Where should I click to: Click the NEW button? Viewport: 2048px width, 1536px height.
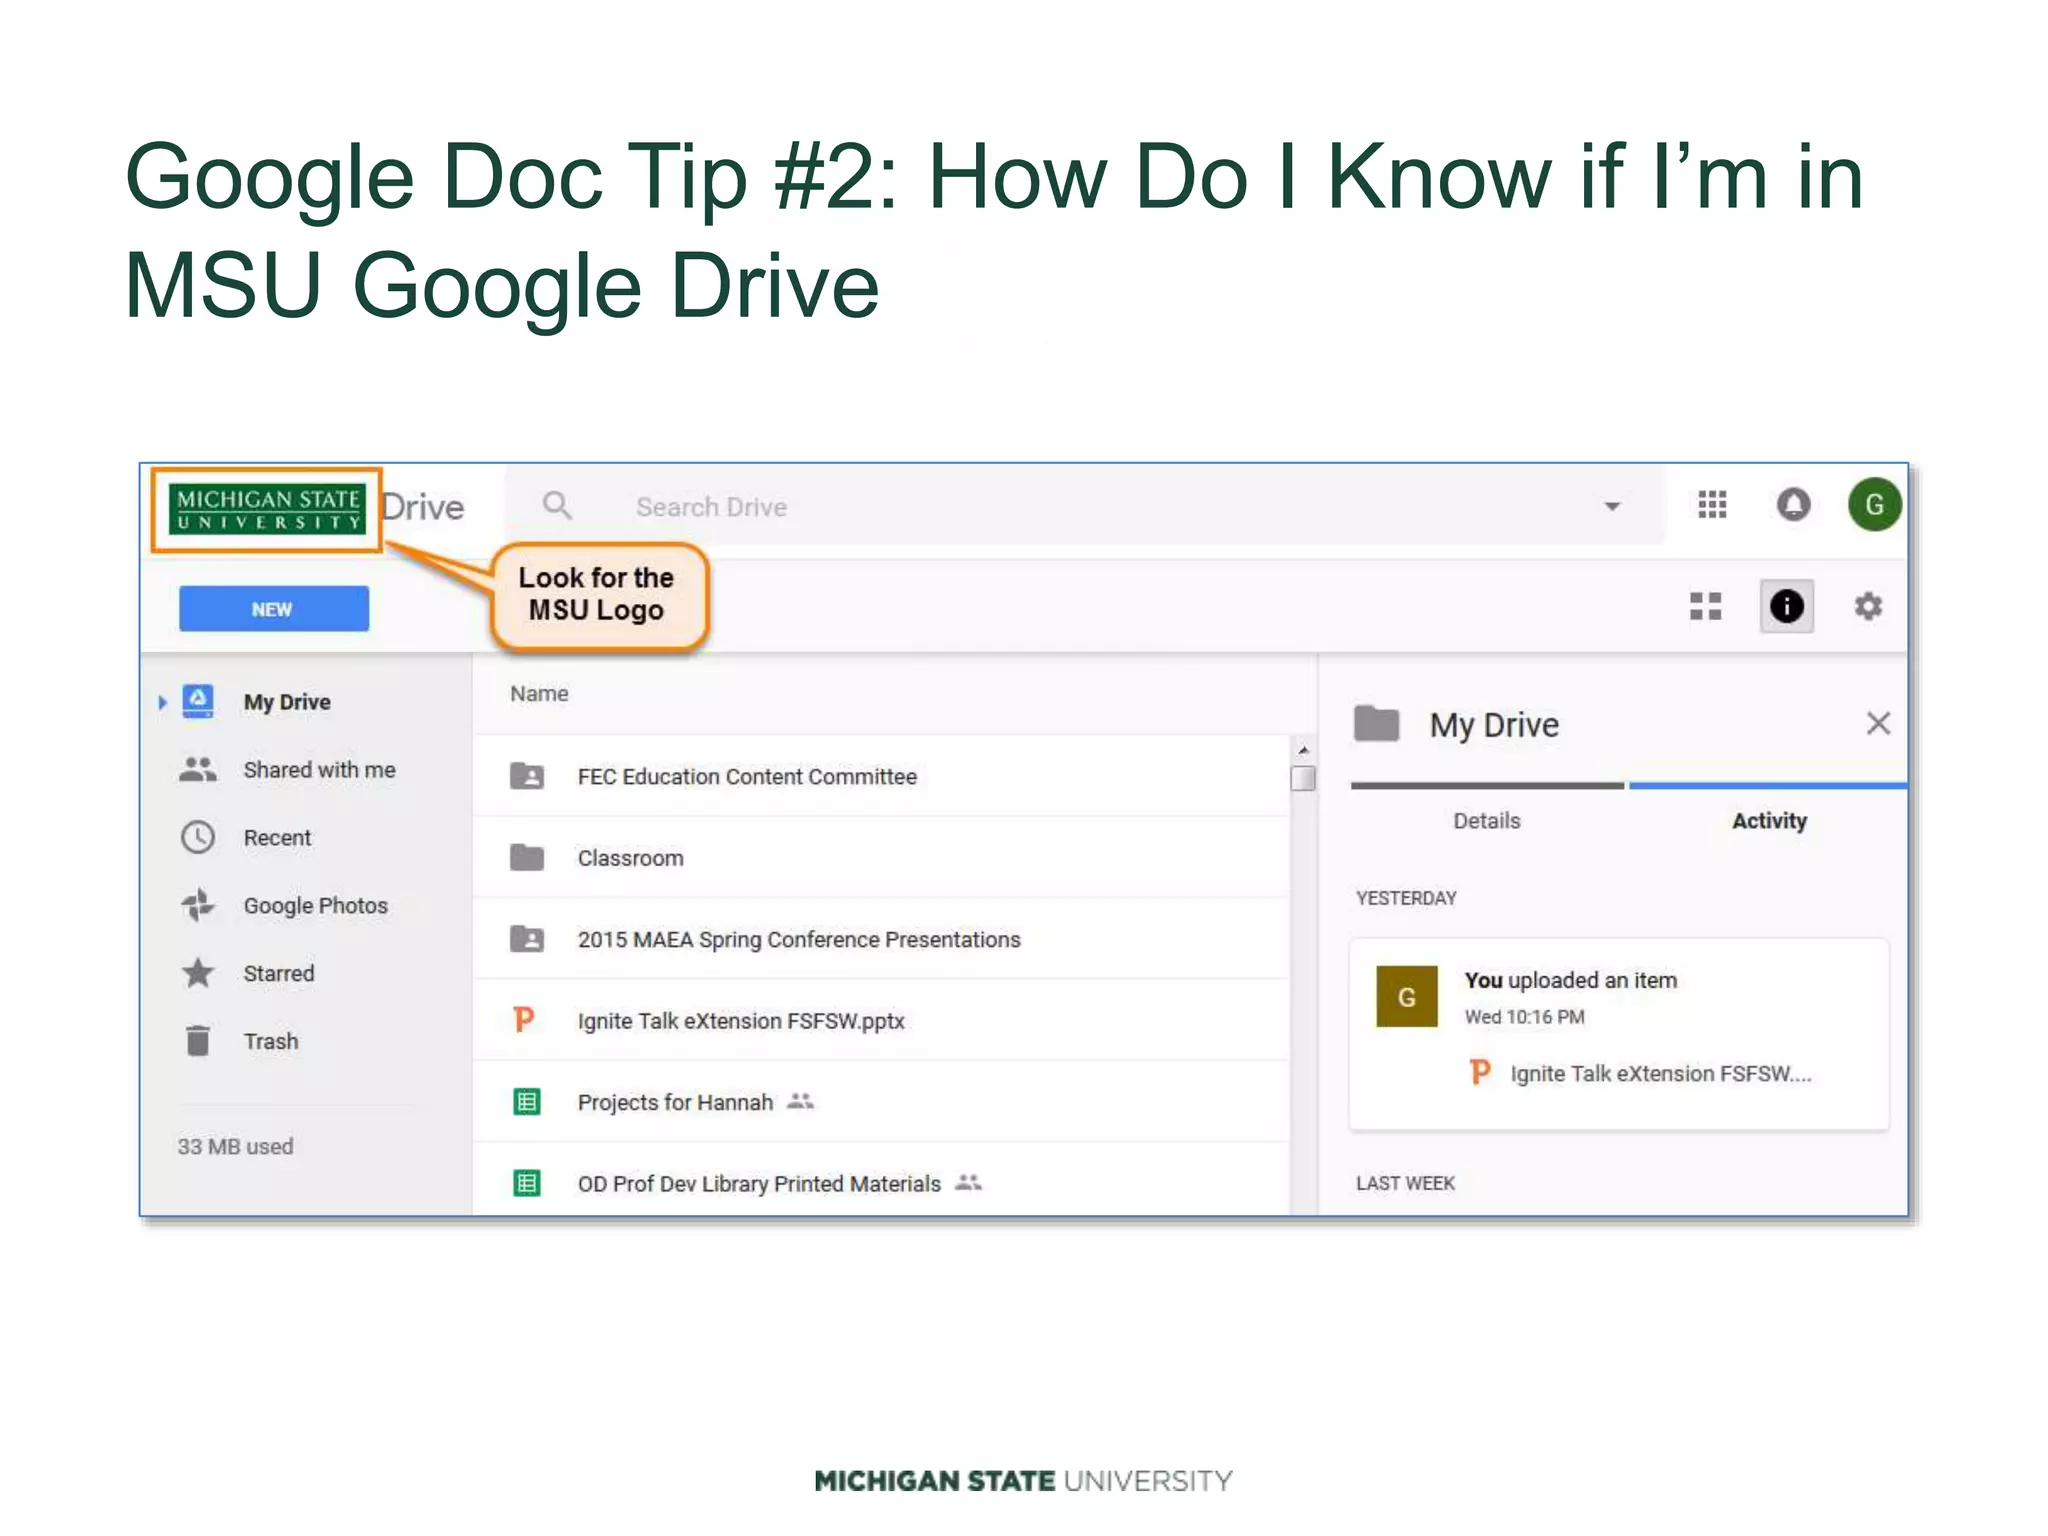pos(274,609)
